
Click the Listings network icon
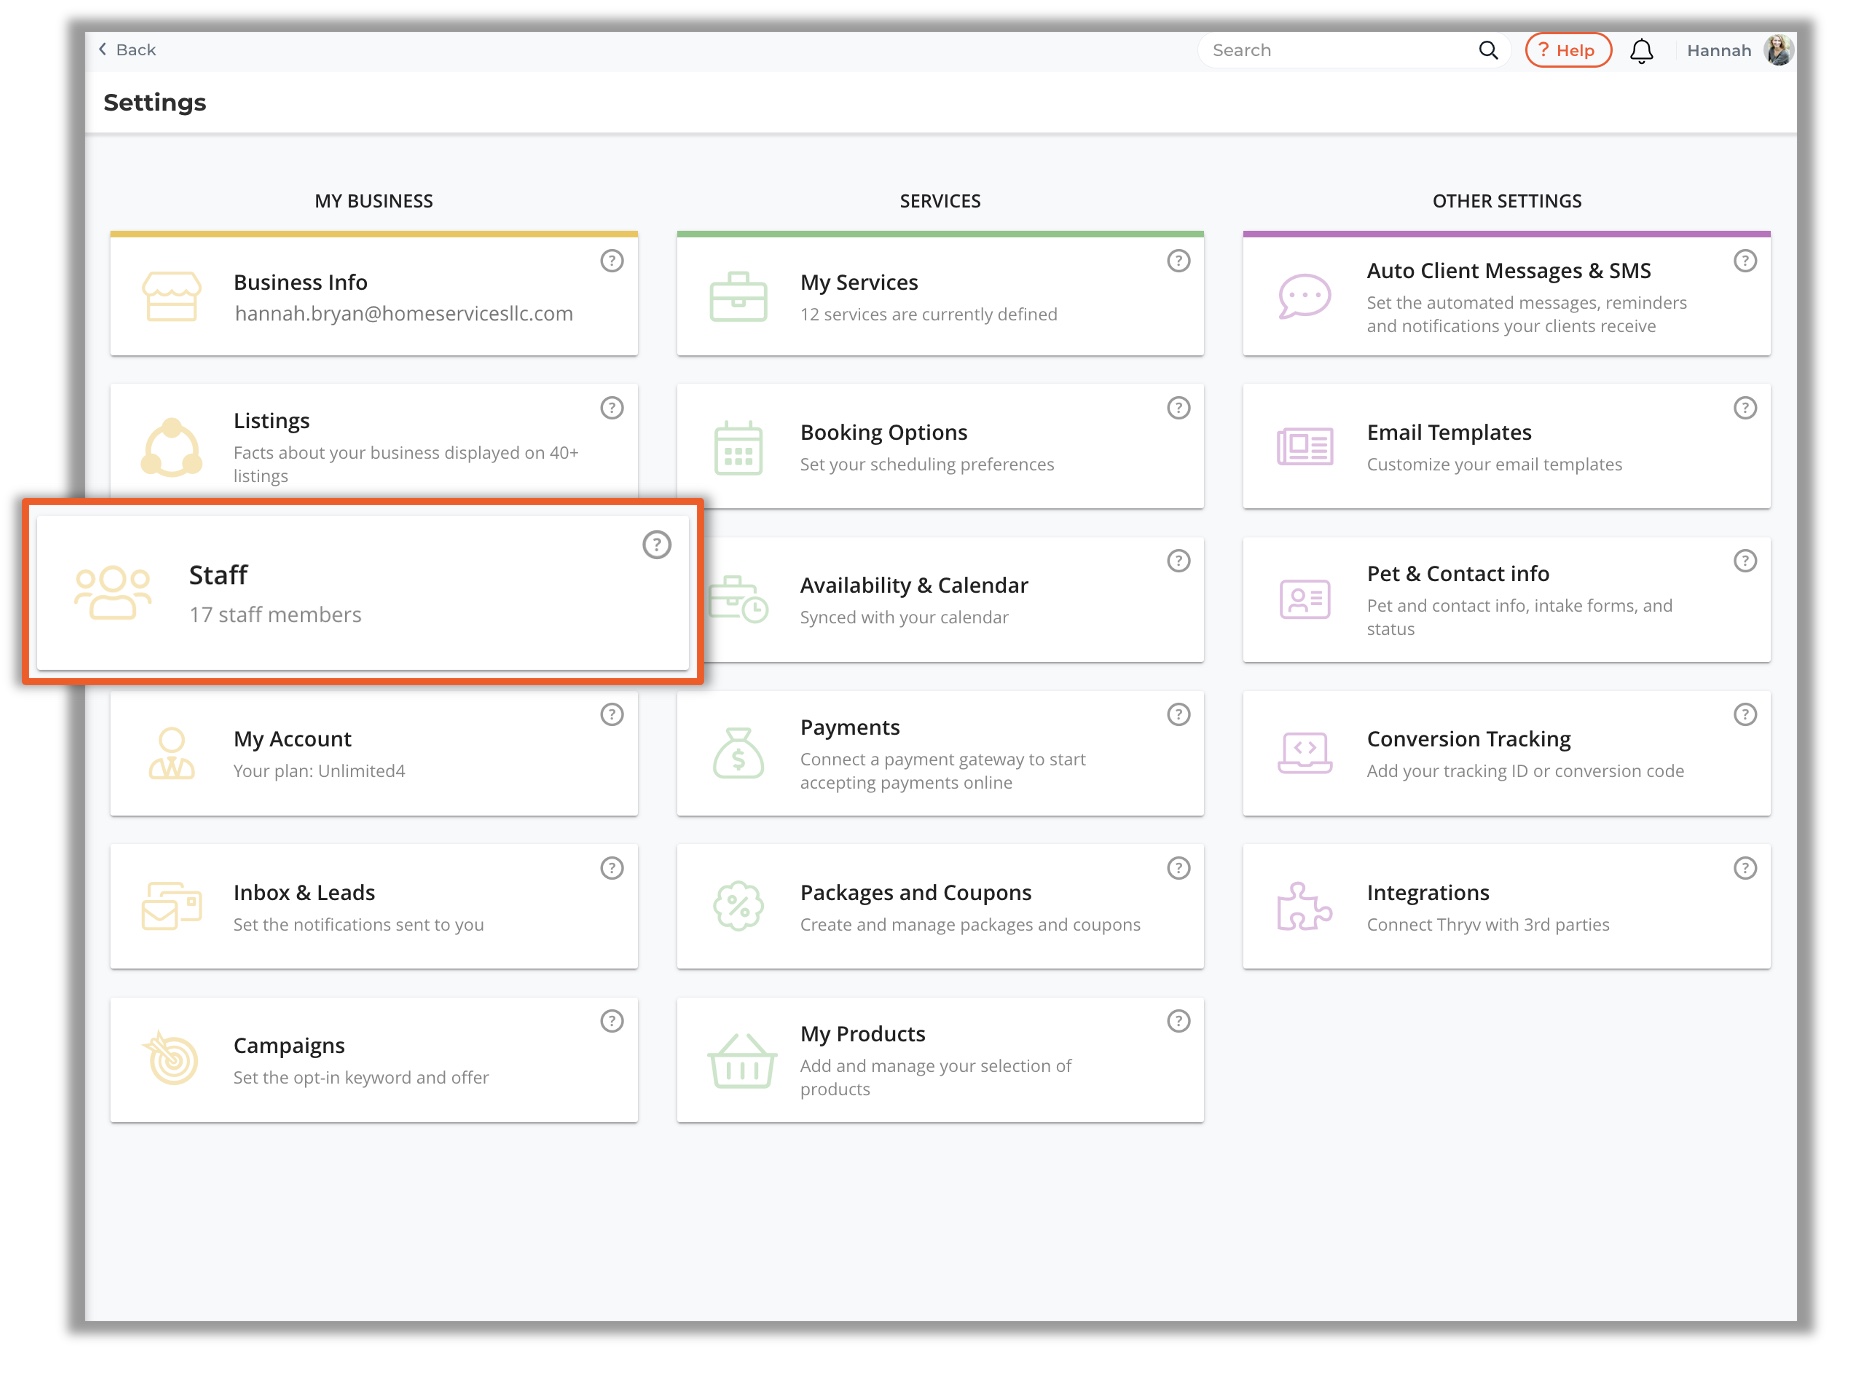coord(171,447)
